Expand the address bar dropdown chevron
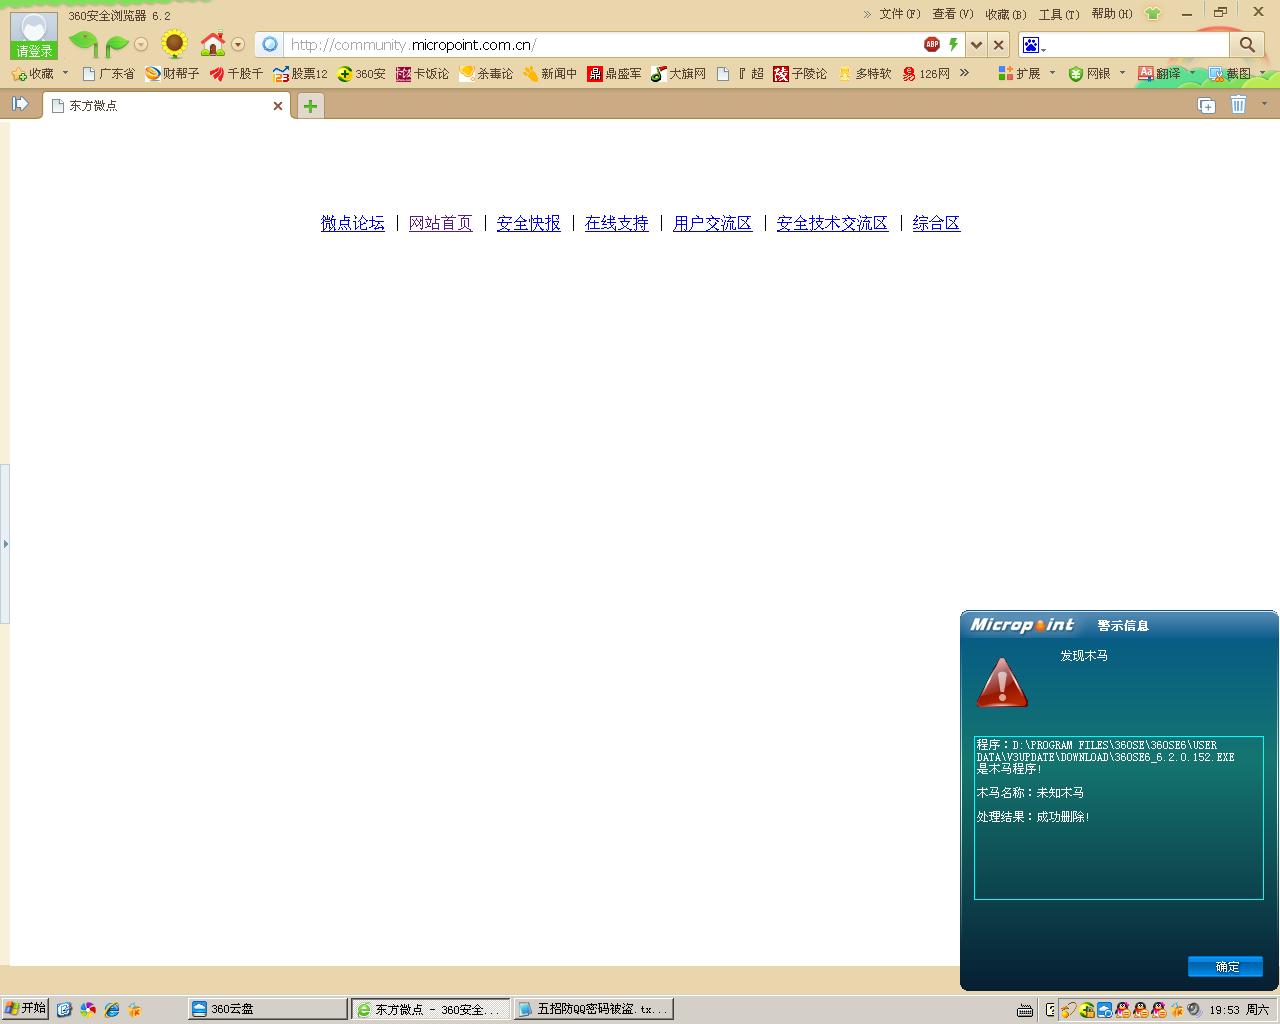 tap(976, 45)
